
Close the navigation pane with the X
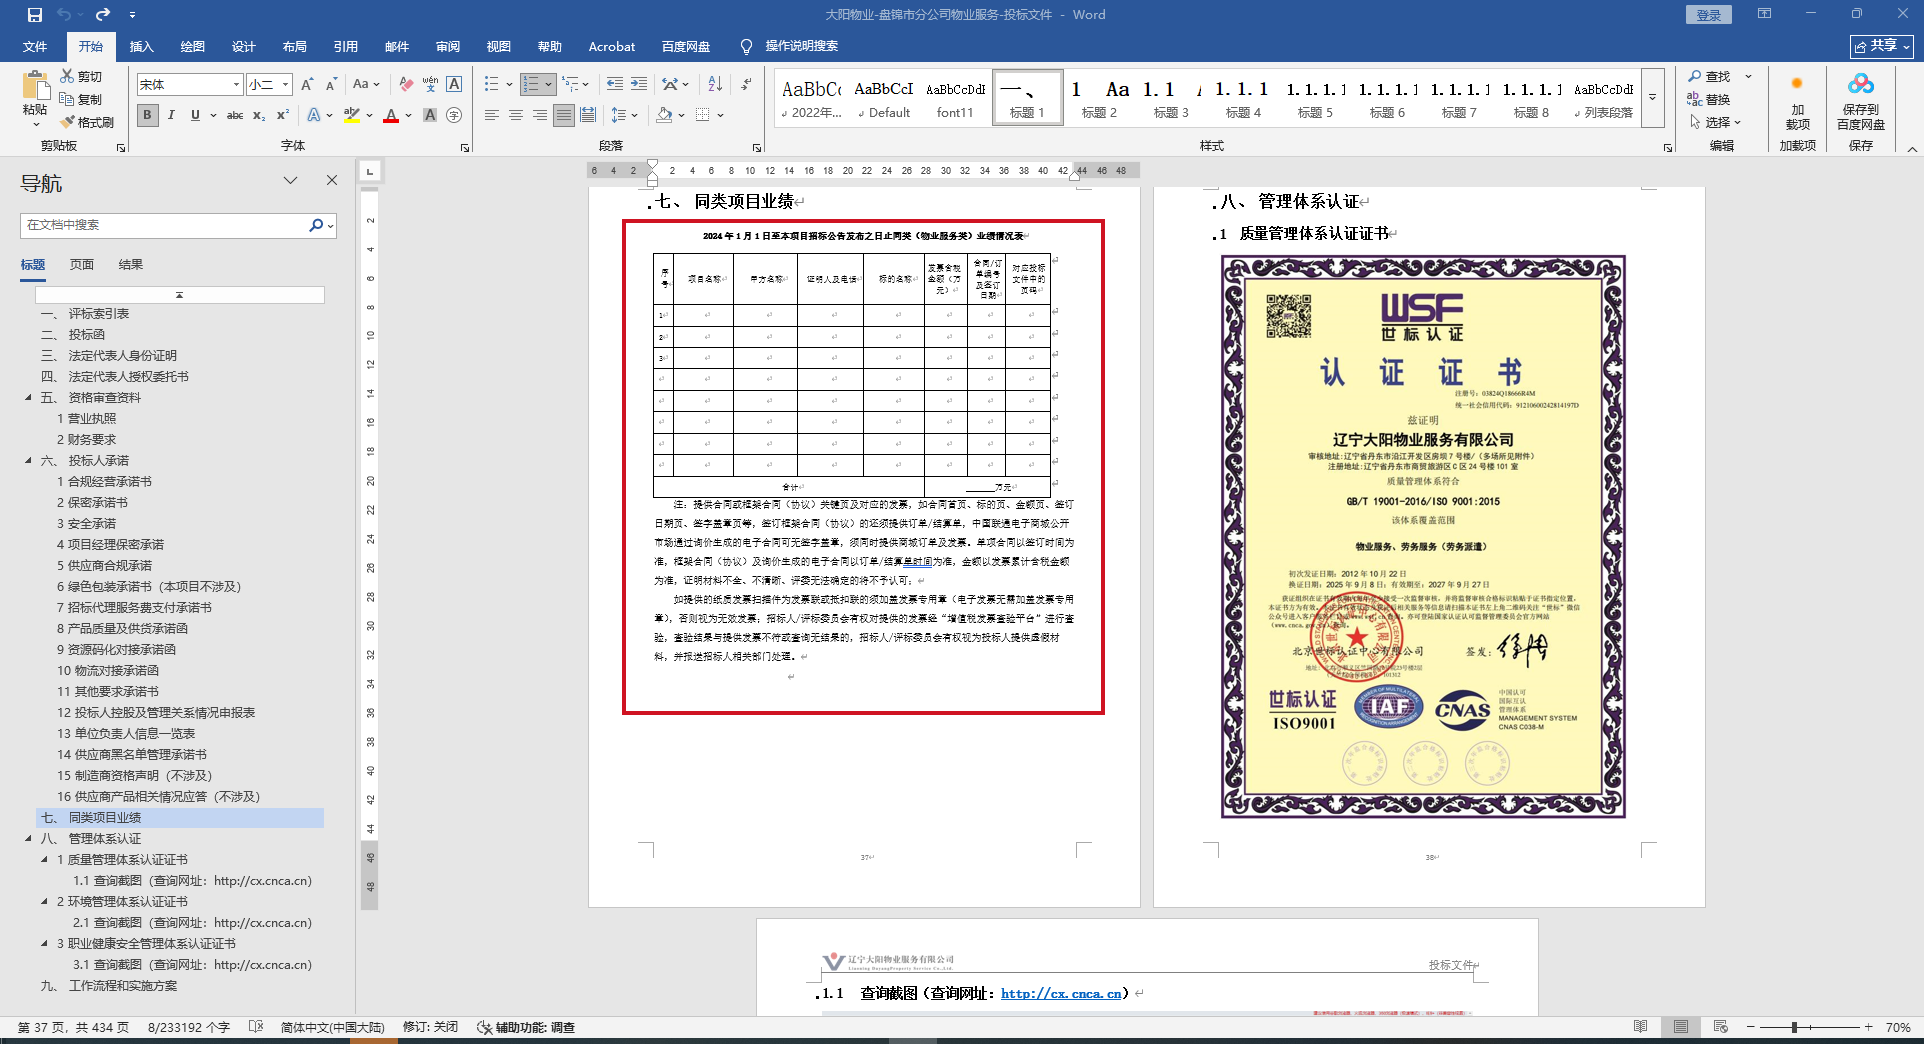(x=332, y=180)
